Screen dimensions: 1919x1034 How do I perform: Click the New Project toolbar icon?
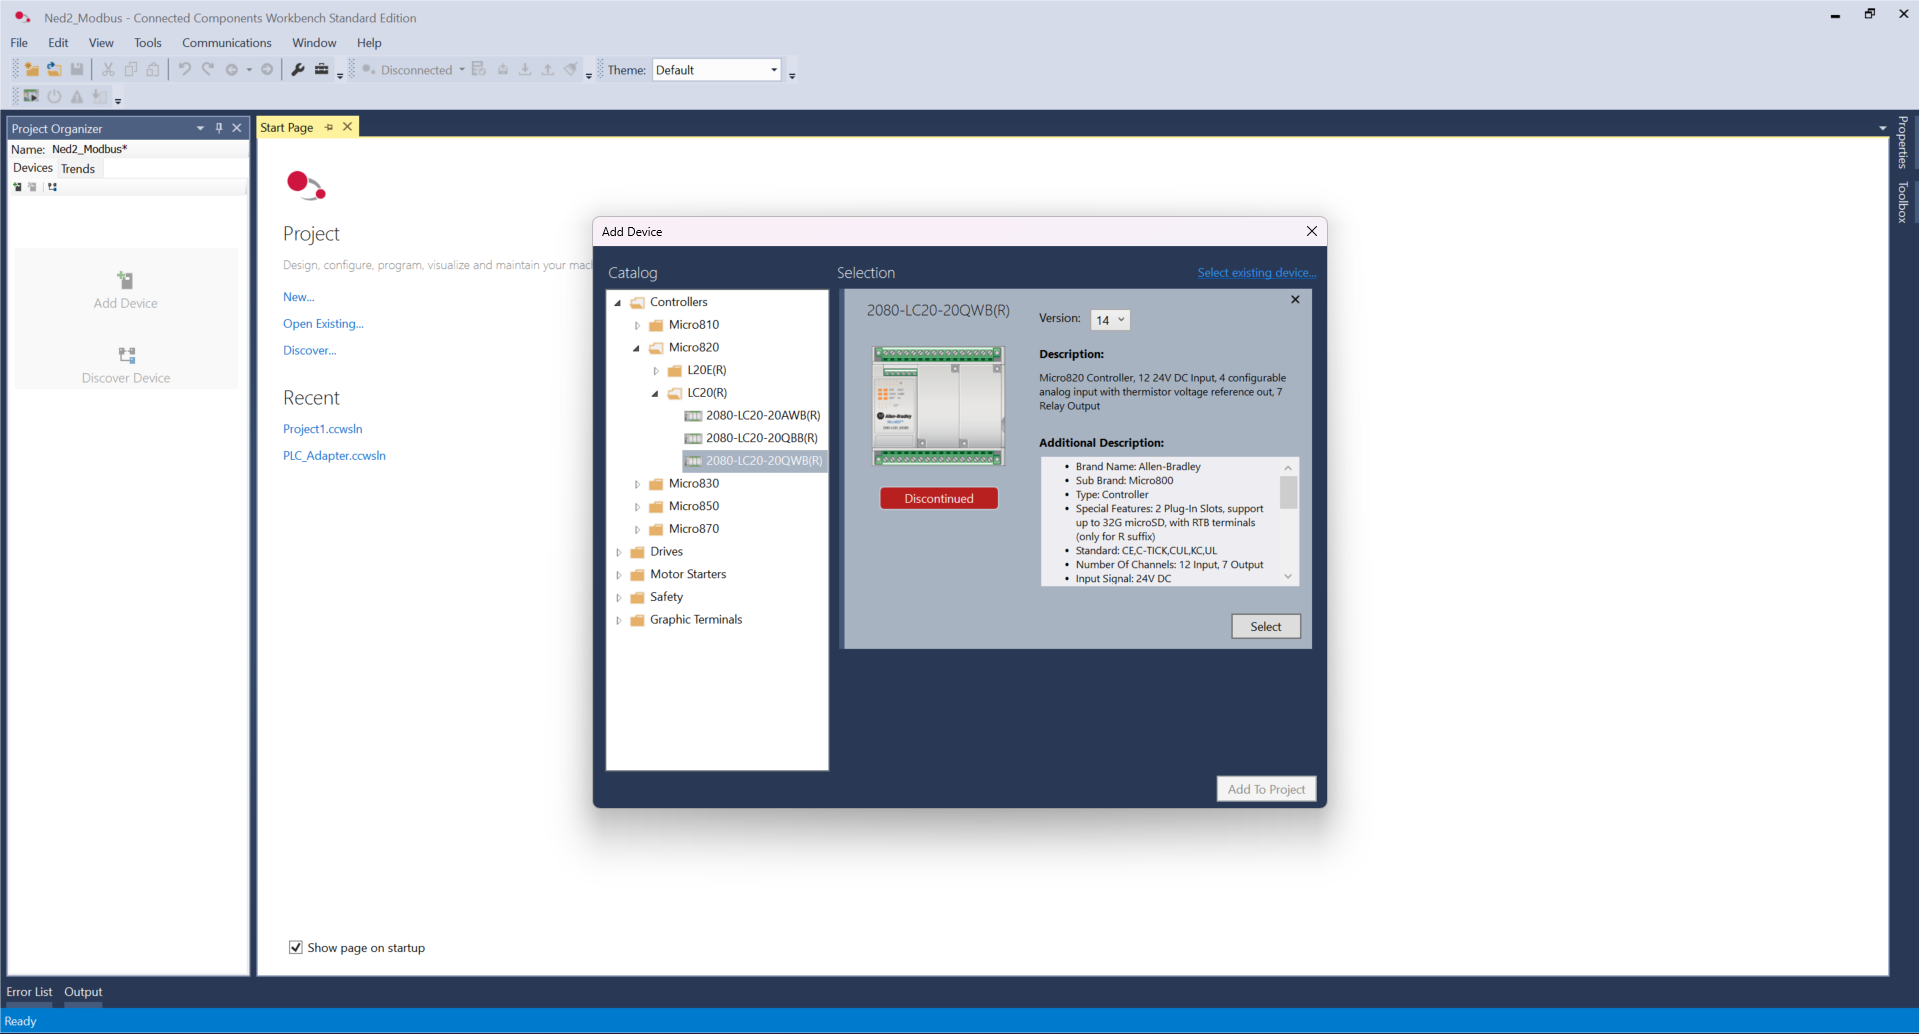click(32, 70)
